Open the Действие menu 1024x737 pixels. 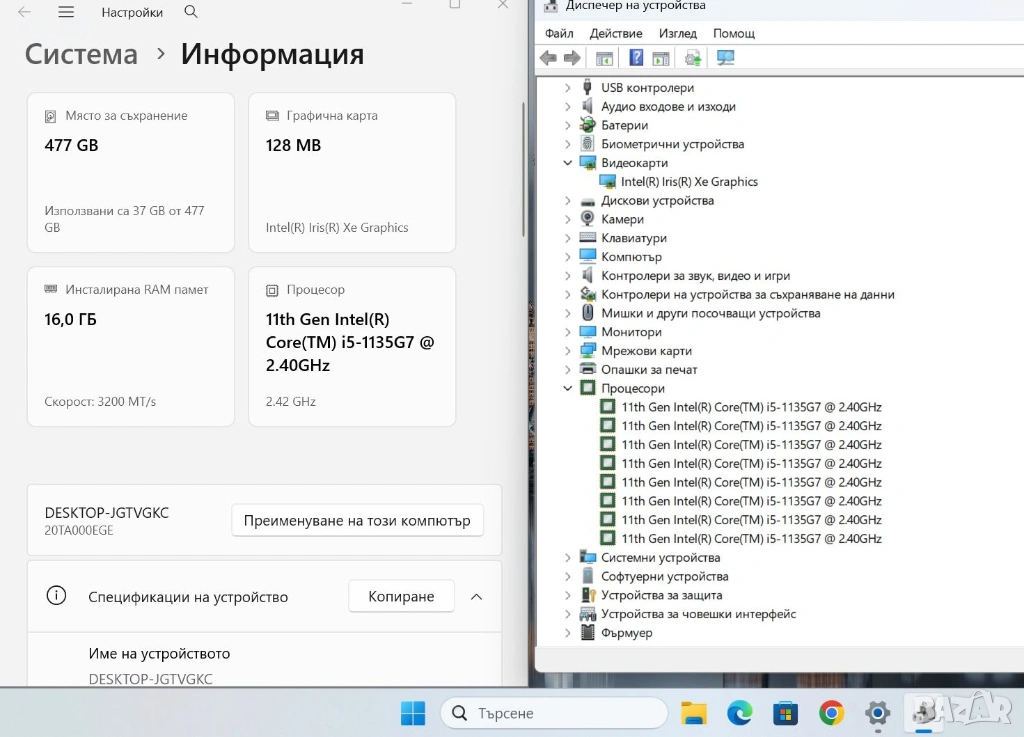pos(616,33)
